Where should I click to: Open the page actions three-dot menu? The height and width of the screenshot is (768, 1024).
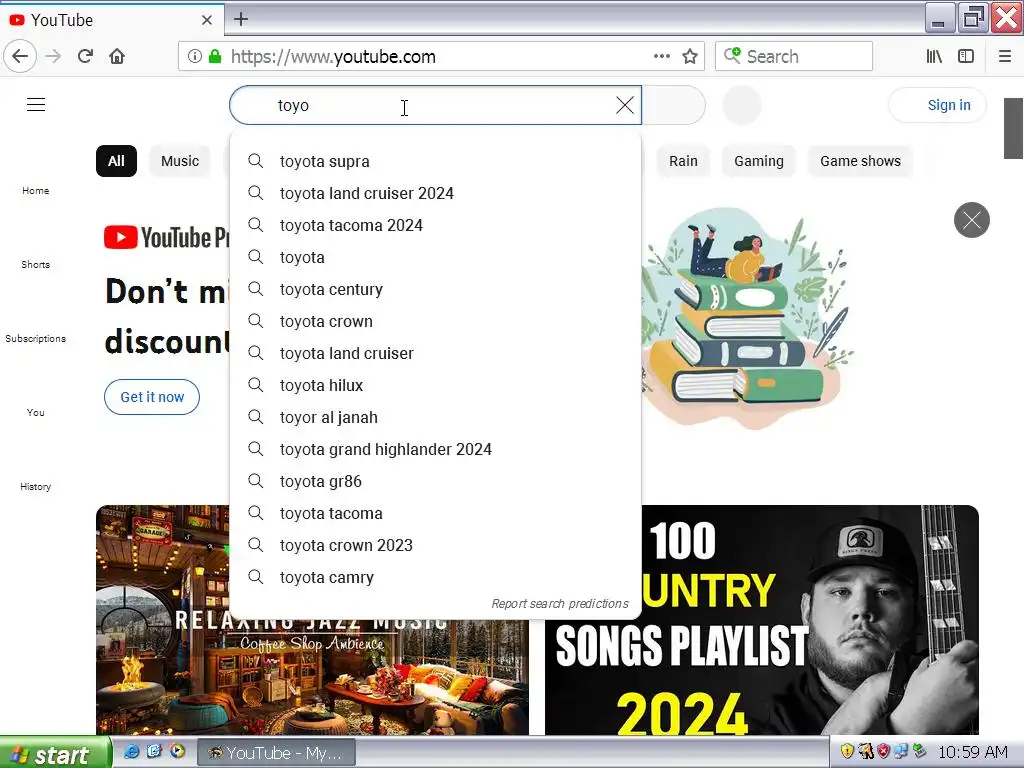662,56
